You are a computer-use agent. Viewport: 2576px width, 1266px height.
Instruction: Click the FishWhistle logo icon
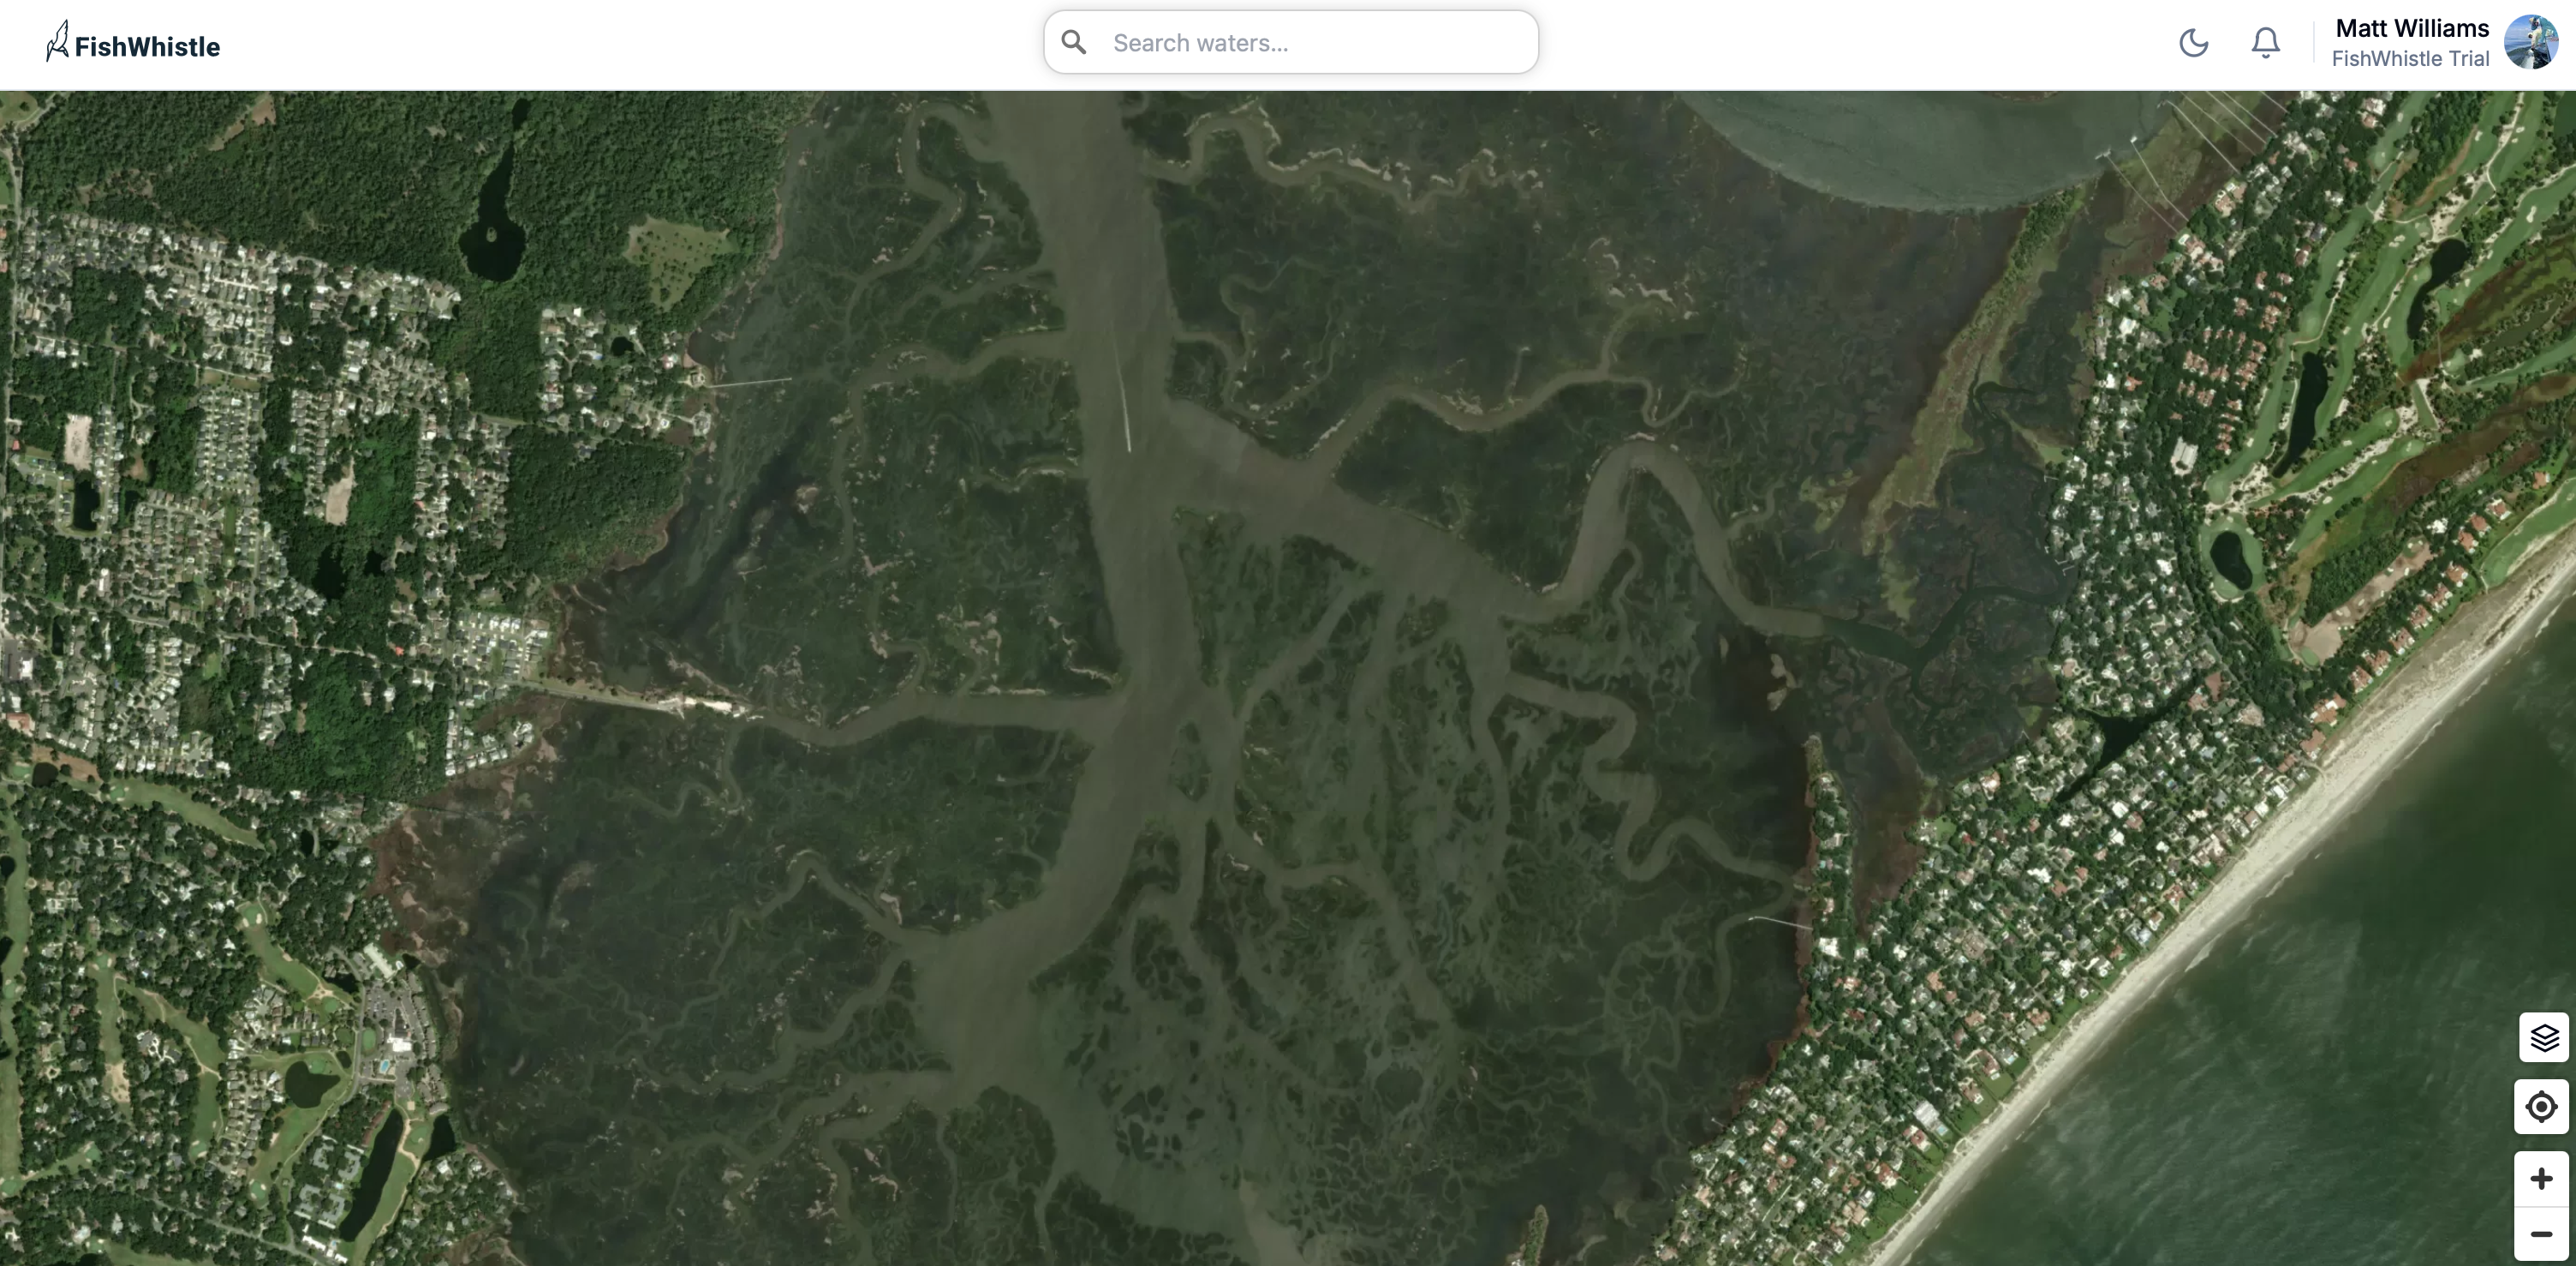(x=57, y=42)
